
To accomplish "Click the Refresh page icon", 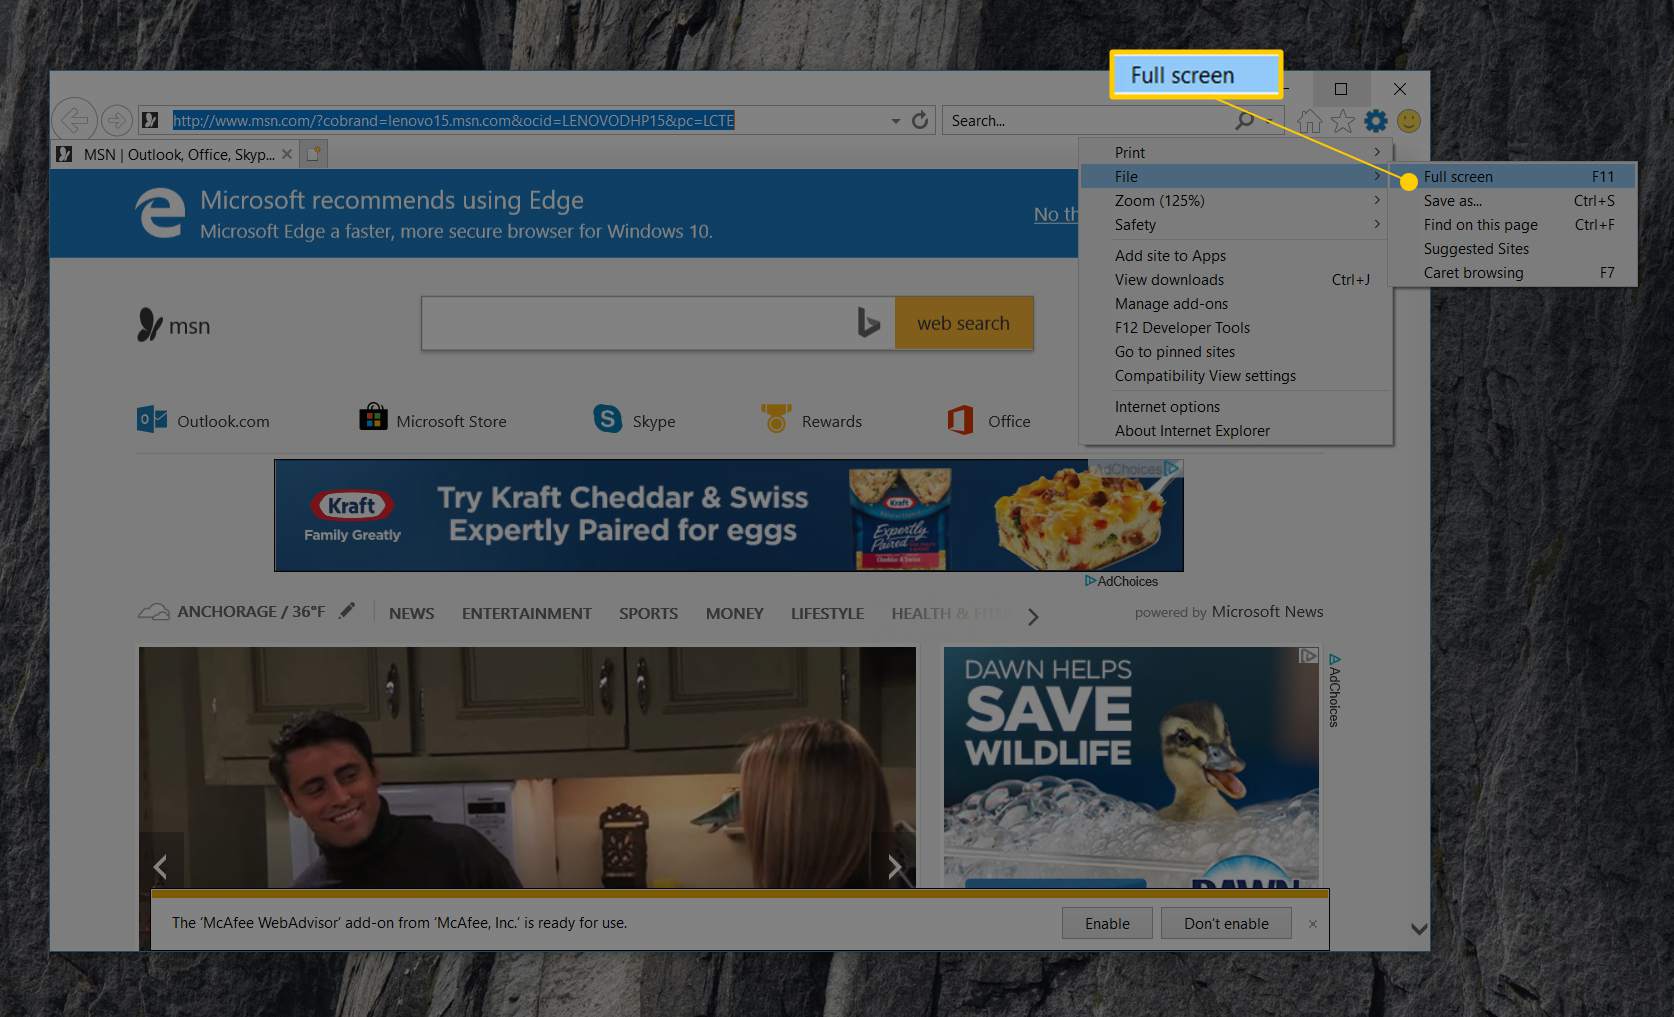I will tap(920, 121).
